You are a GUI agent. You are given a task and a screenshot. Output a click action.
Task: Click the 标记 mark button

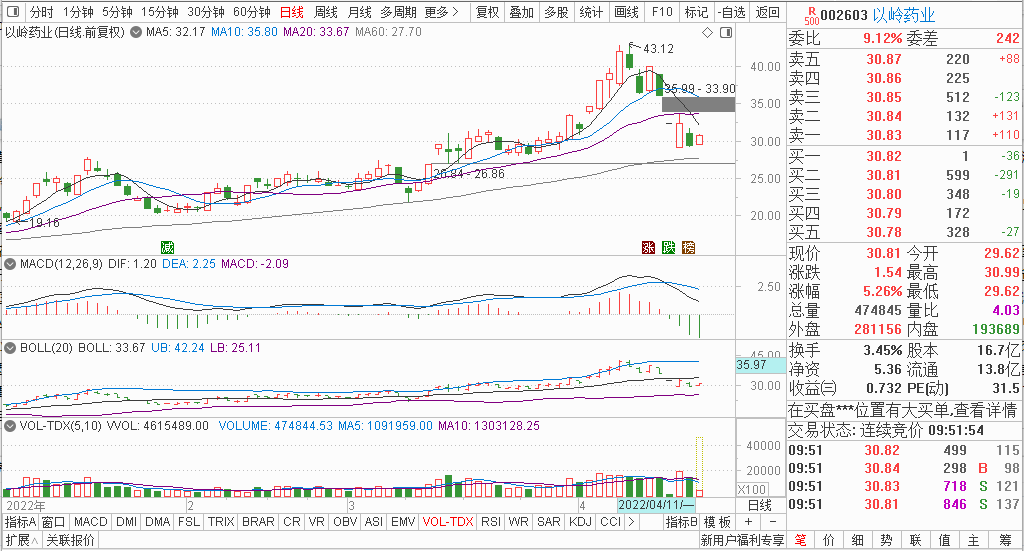pos(696,12)
